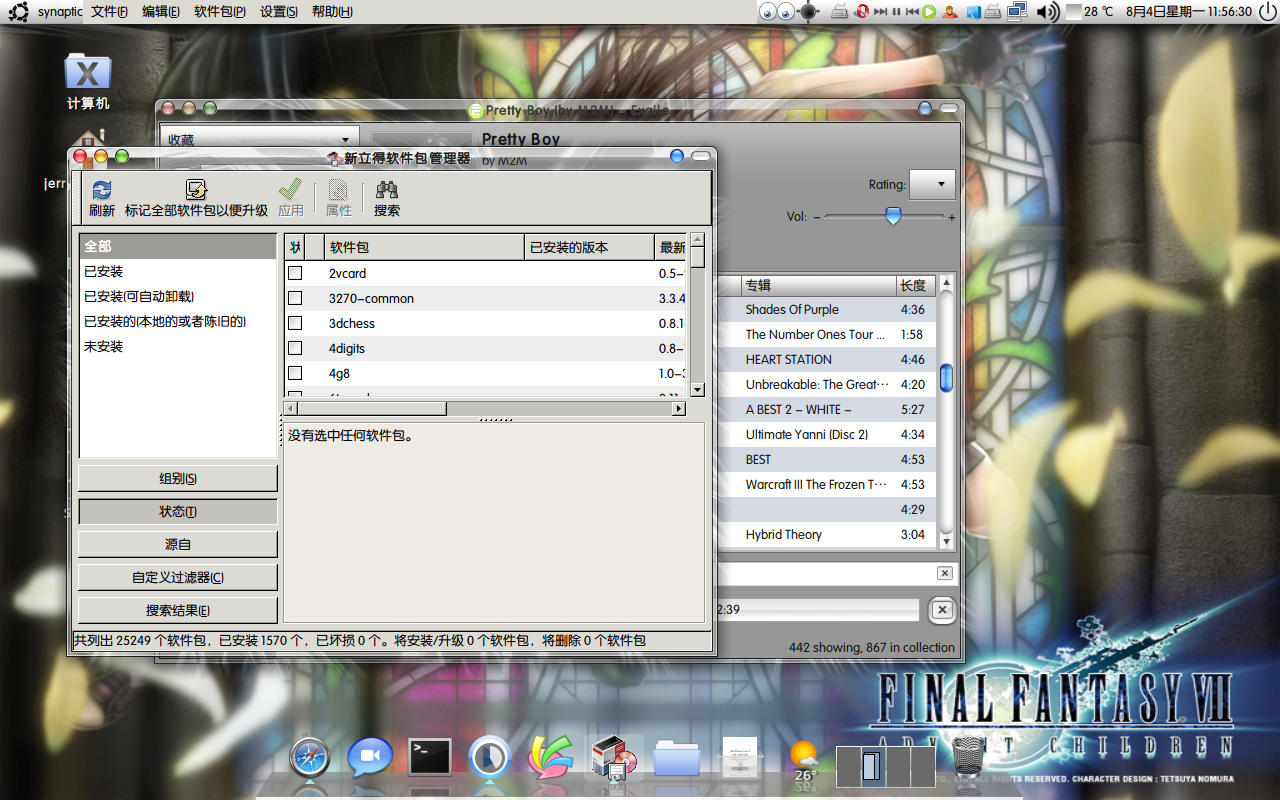Open the Computer (计算机) desktop icon
Screen dimensions: 1280x800
point(88,80)
